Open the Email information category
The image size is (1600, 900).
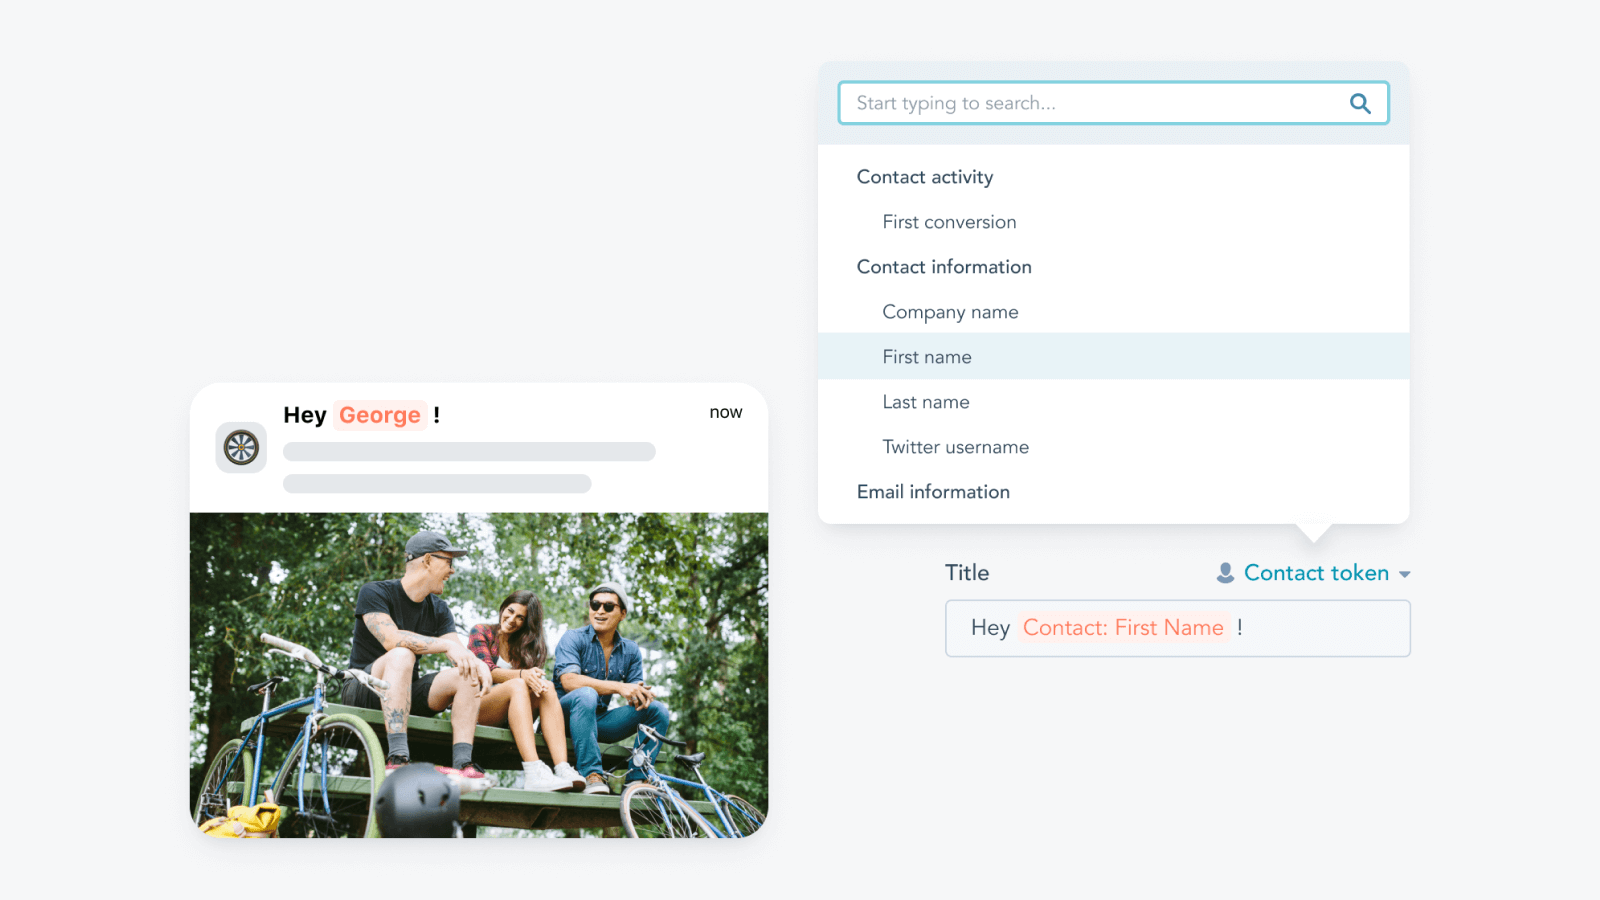coord(933,492)
